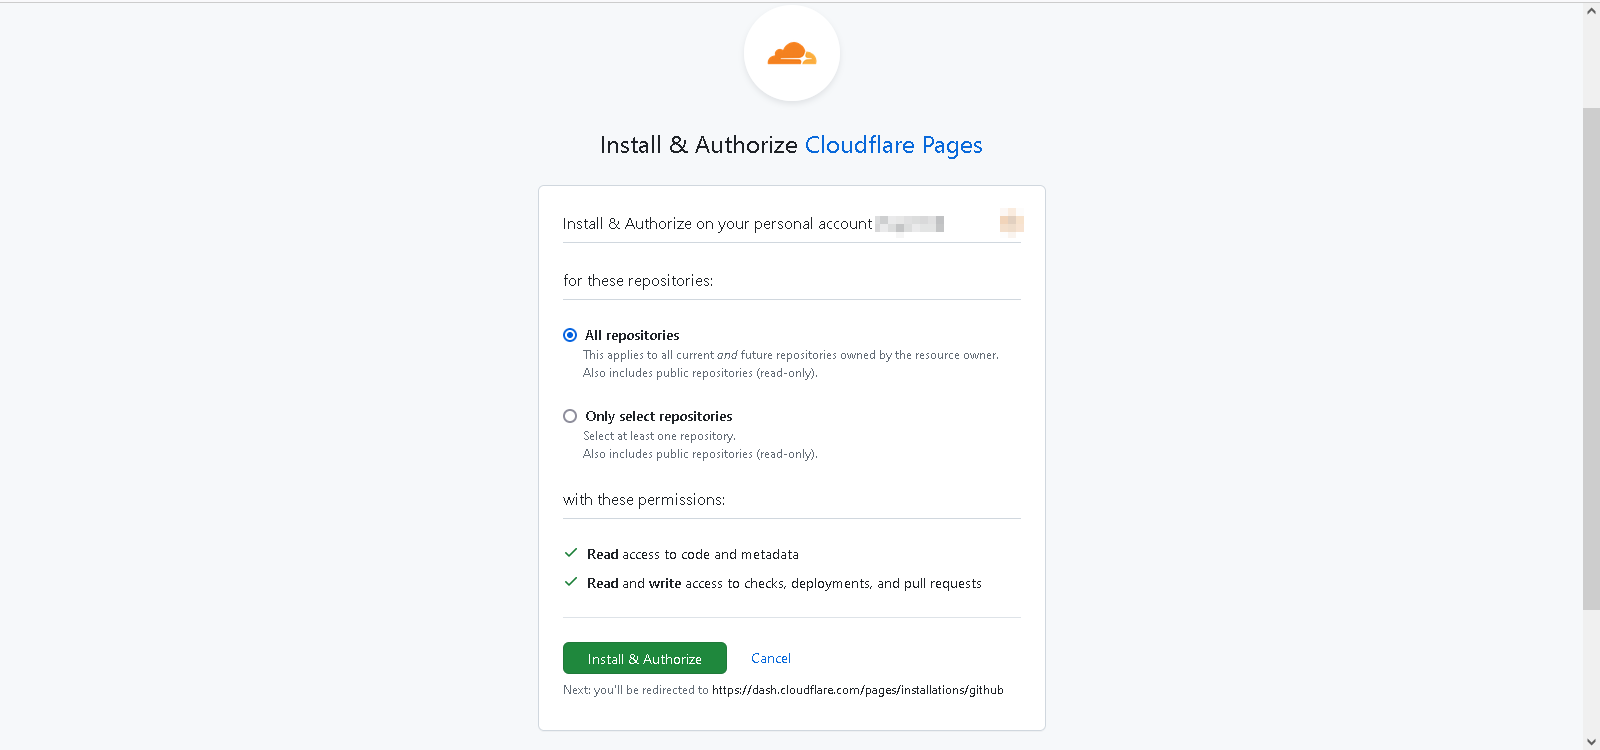Viewport: 1600px width, 750px height.
Task: Click the Cloudflare cloud logo
Action: click(792, 54)
